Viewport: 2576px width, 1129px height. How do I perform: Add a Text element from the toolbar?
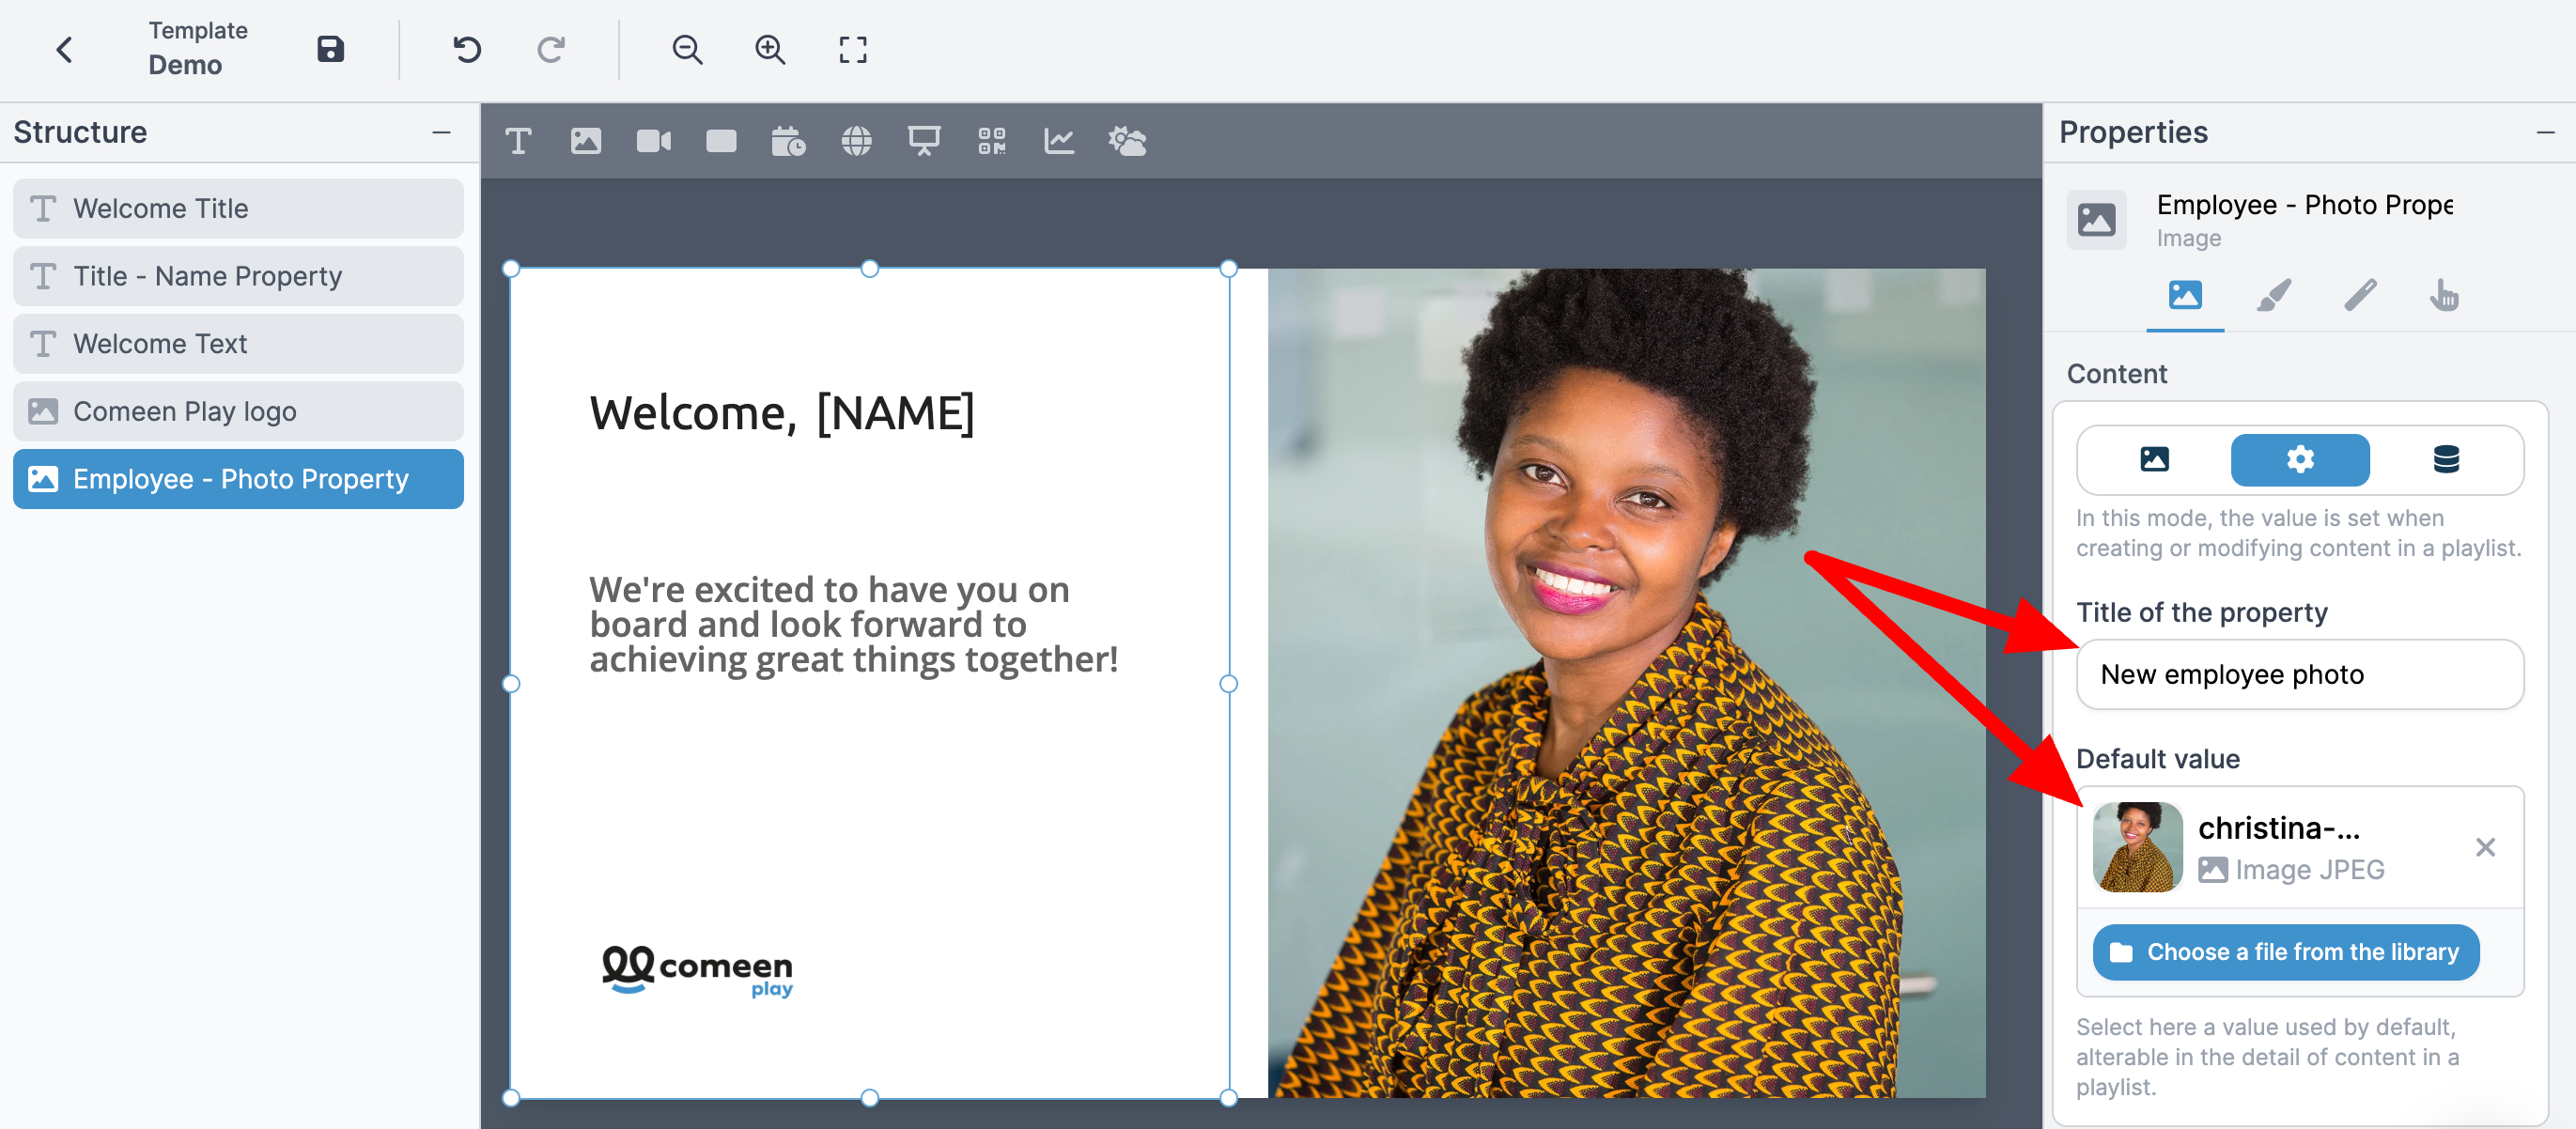[x=518, y=141]
